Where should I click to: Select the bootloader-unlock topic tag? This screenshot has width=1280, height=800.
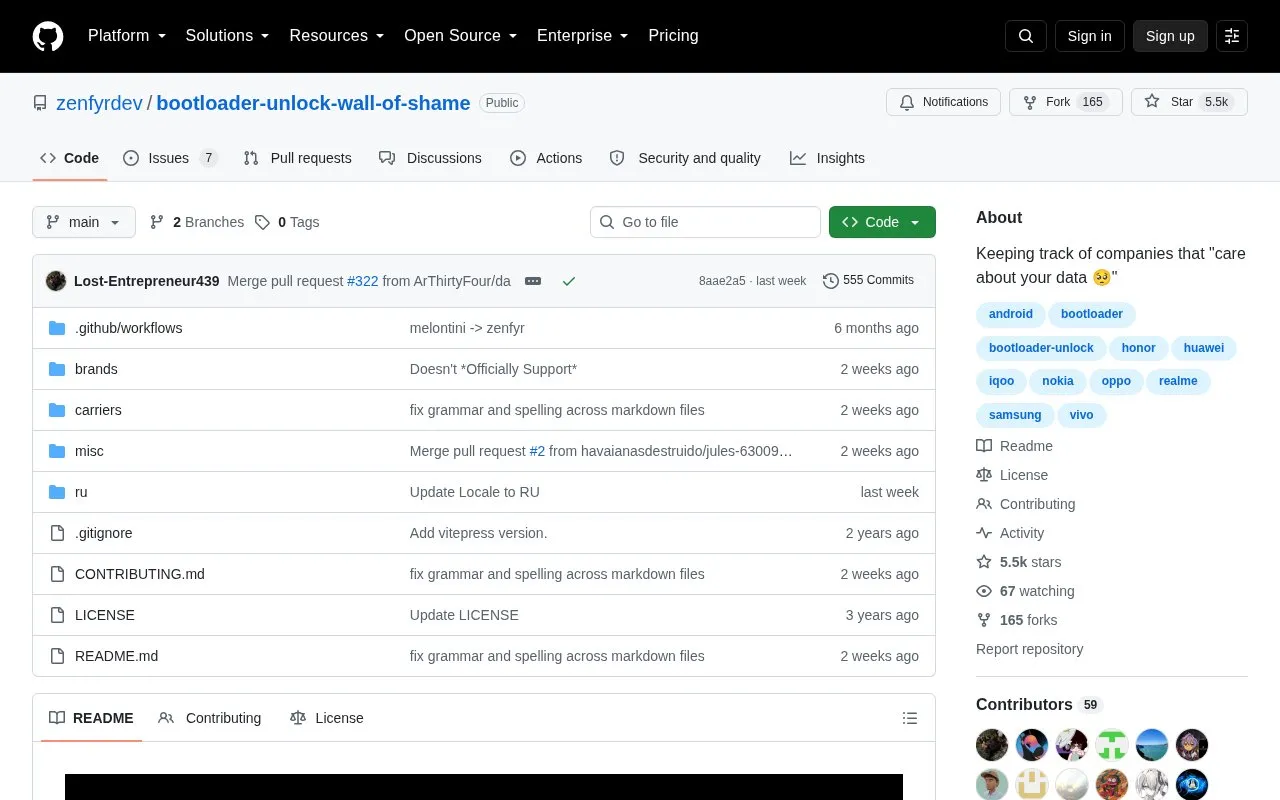[x=1041, y=348]
